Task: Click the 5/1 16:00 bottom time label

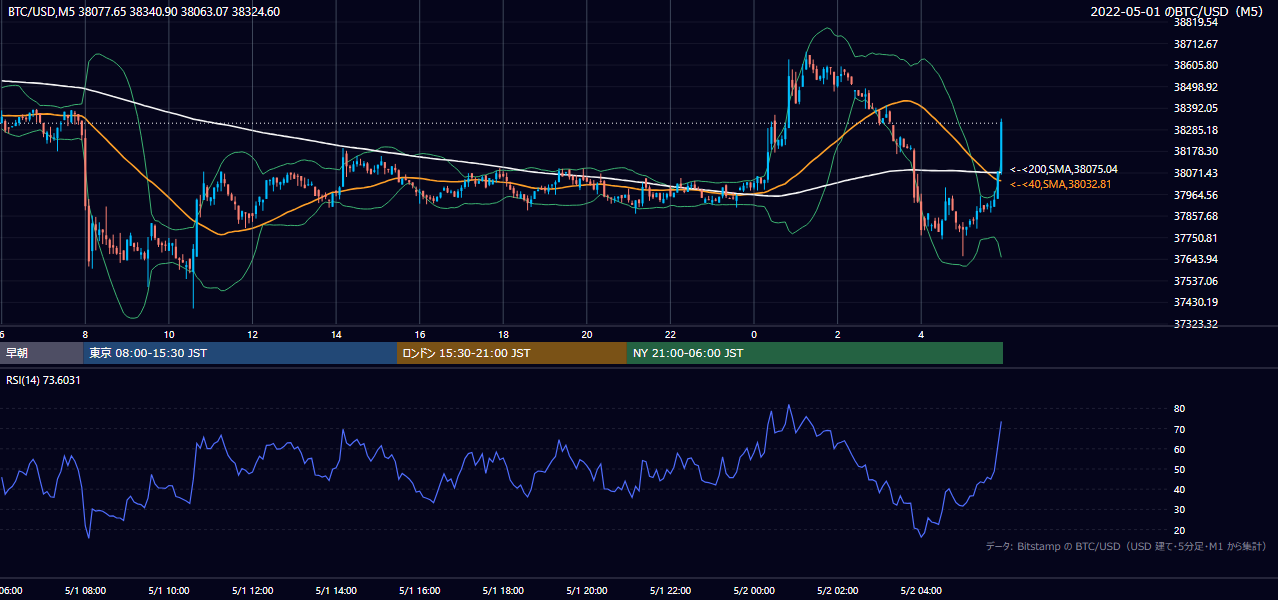Action: point(420,590)
